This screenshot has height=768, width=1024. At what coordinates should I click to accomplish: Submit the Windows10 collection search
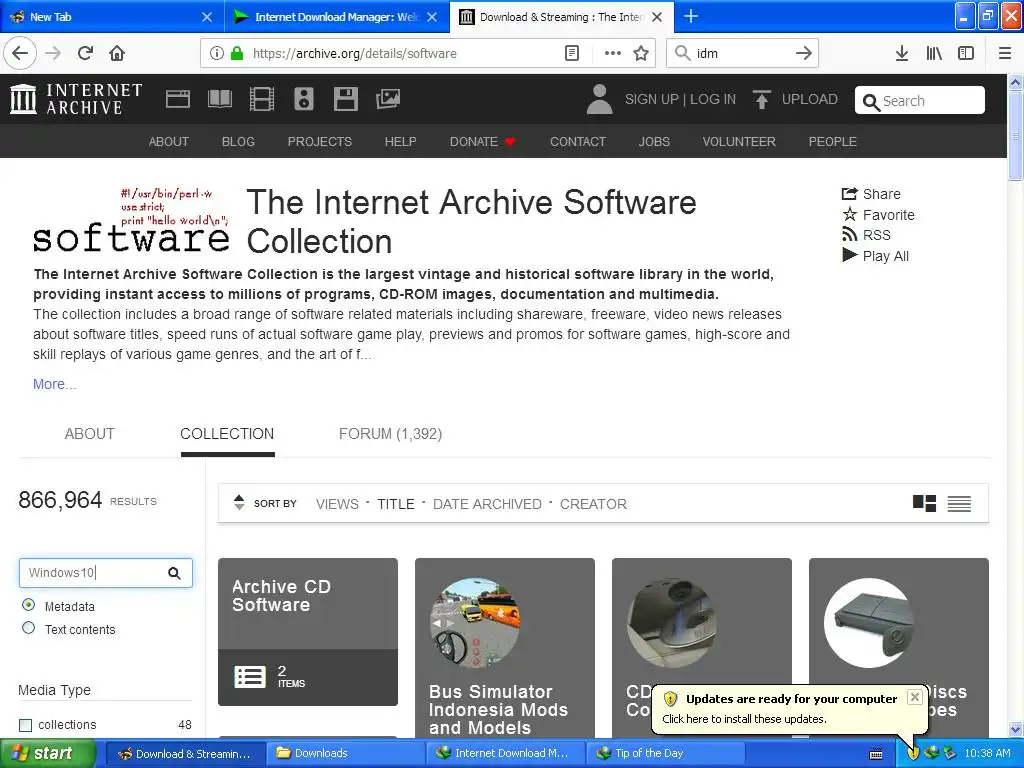[x=174, y=573]
